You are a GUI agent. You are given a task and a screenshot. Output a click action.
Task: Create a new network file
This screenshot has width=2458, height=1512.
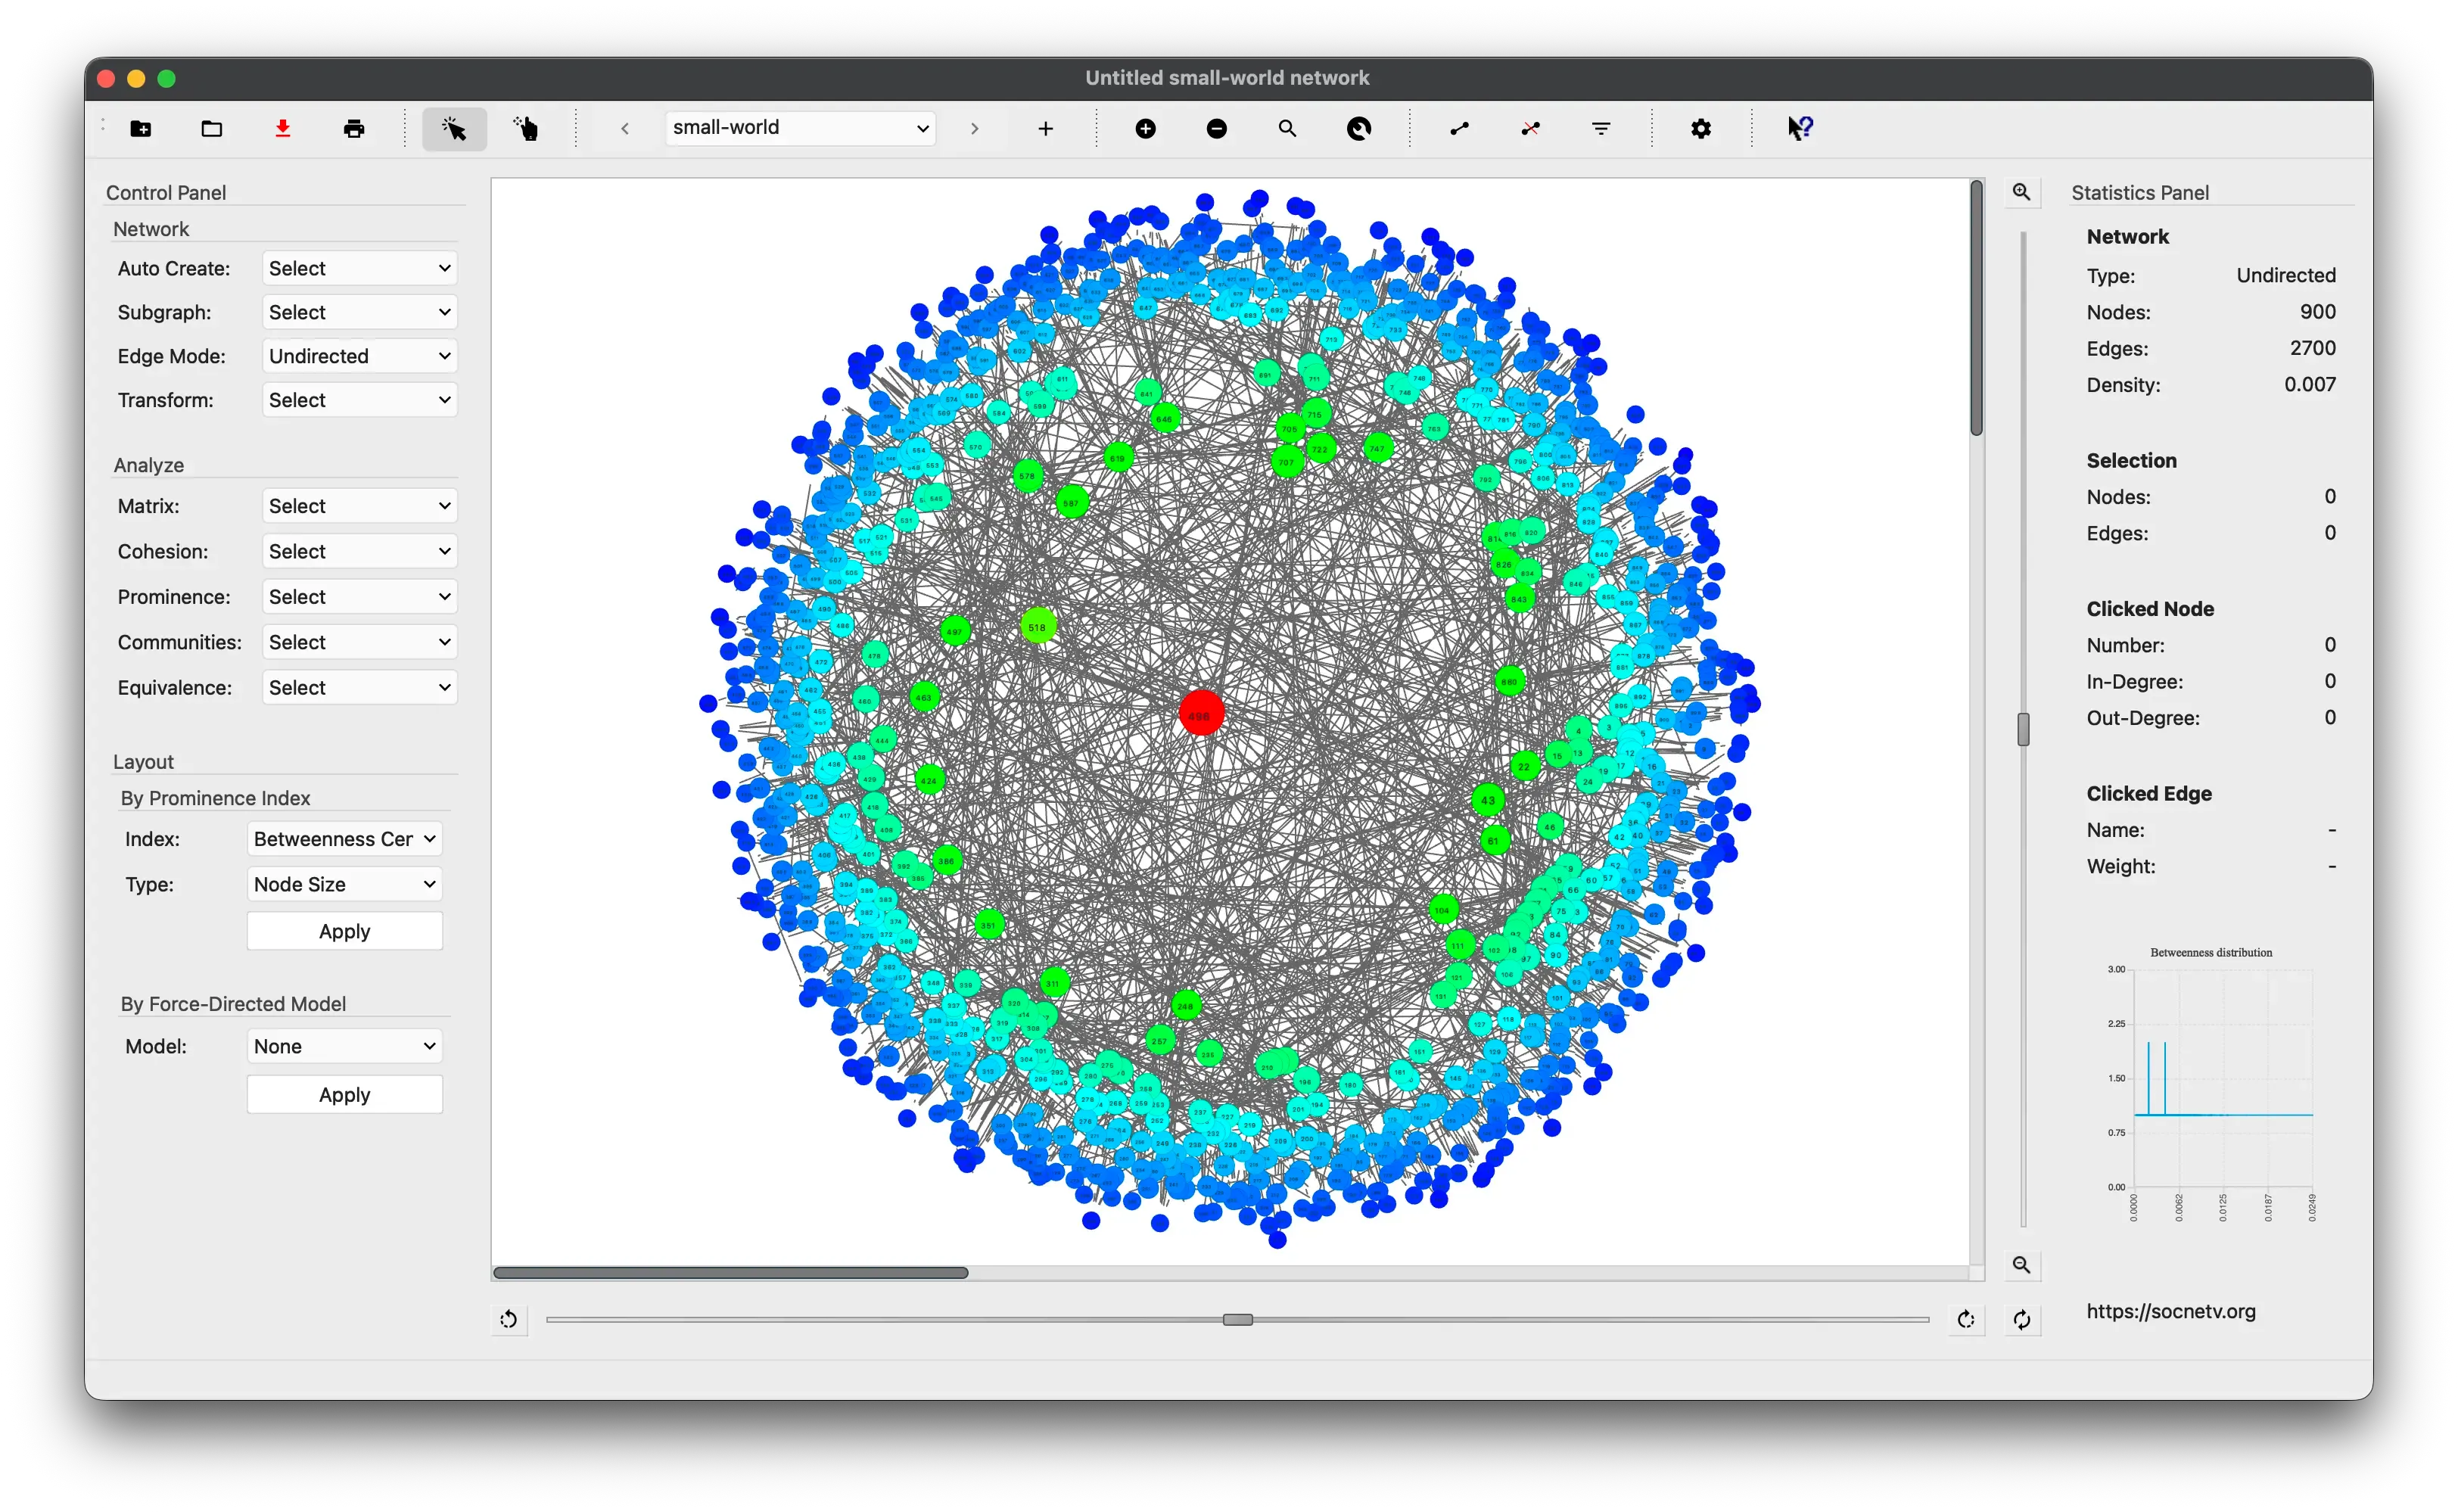click(141, 128)
